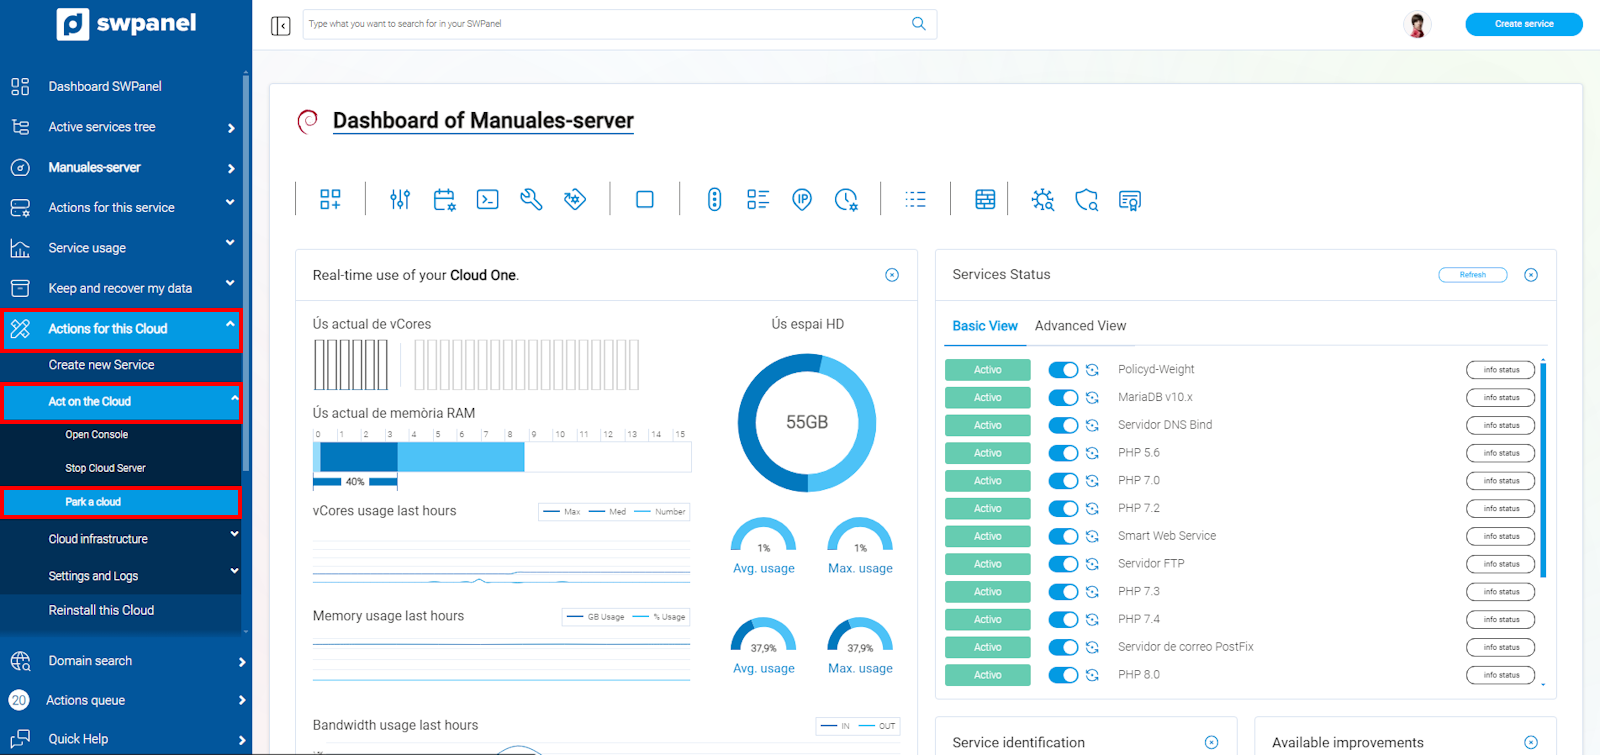Turn off the PHP 8.0 toggle

tap(1062, 675)
